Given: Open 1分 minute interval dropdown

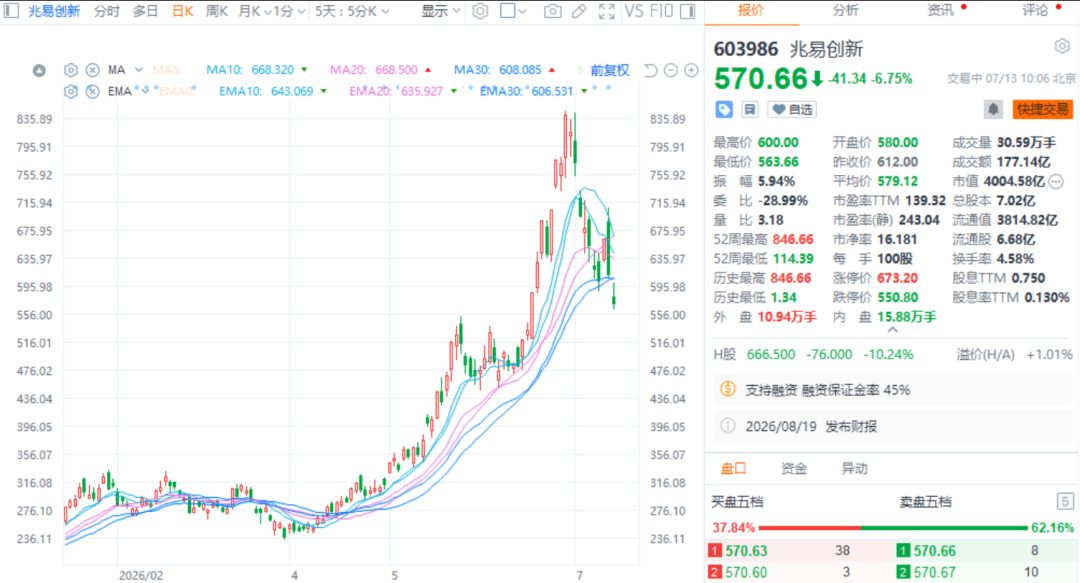Looking at the screenshot, I should click(x=289, y=11).
